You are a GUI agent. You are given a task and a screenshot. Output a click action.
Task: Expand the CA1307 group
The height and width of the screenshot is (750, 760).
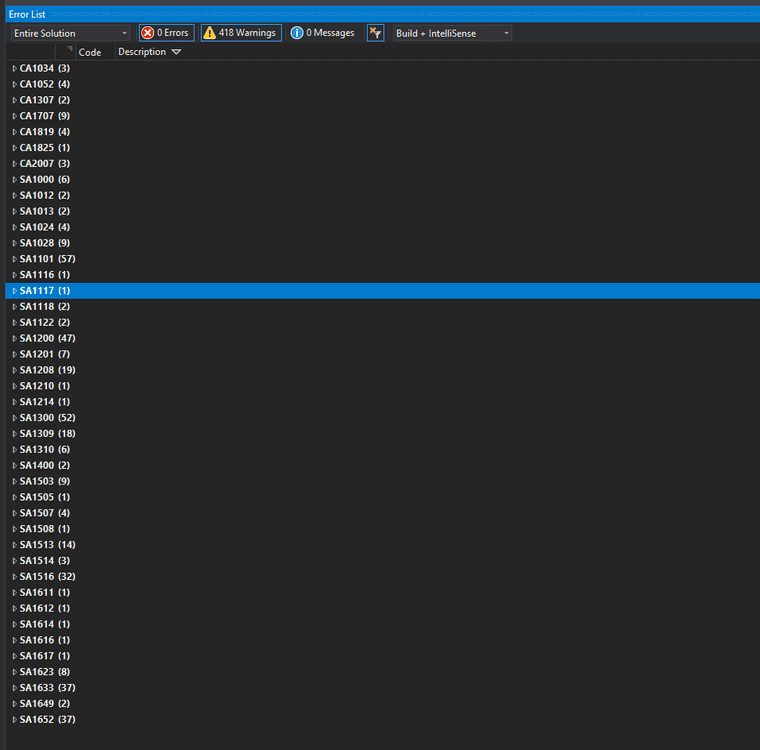[15, 100]
